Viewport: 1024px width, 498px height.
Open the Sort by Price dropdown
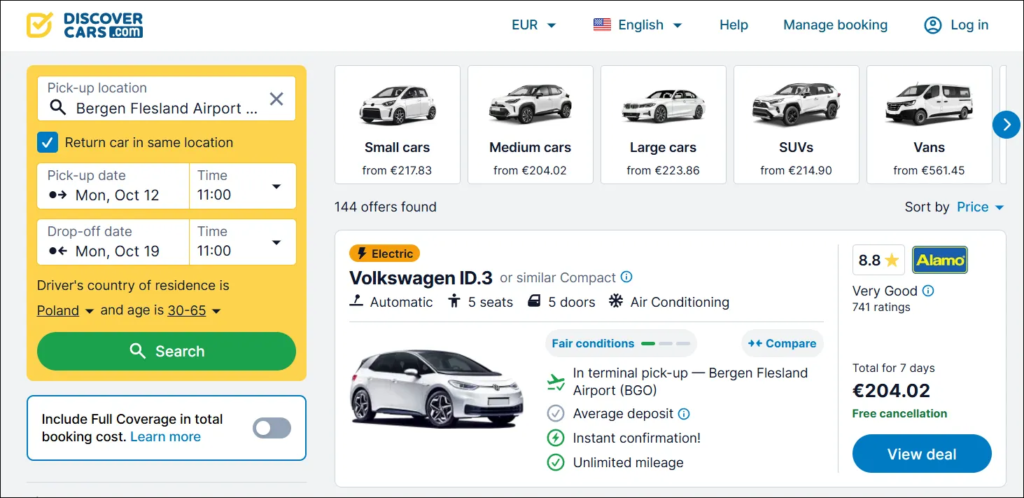980,207
